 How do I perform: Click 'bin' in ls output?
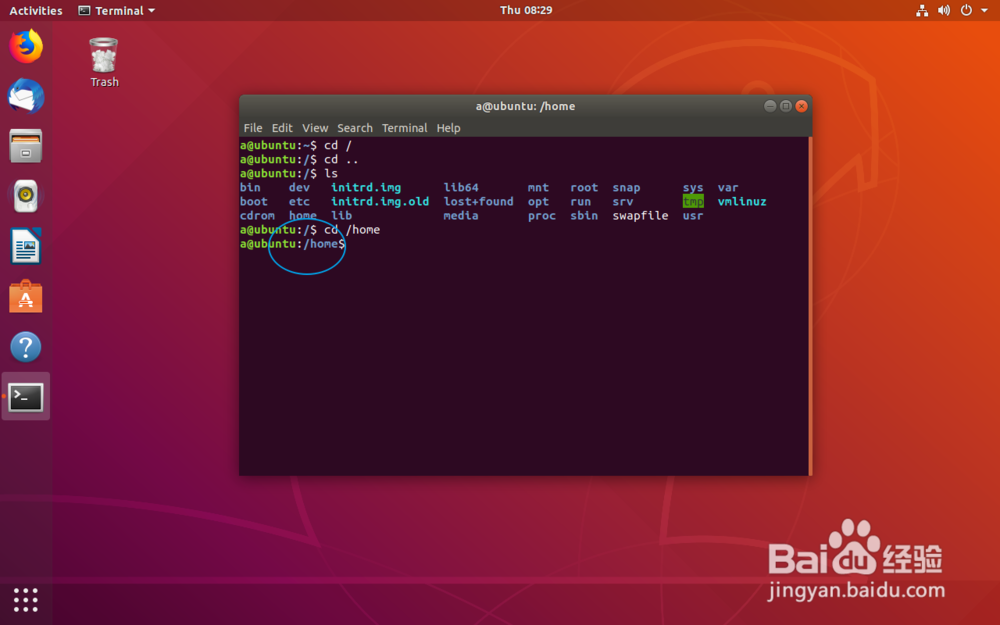[x=250, y=188]
